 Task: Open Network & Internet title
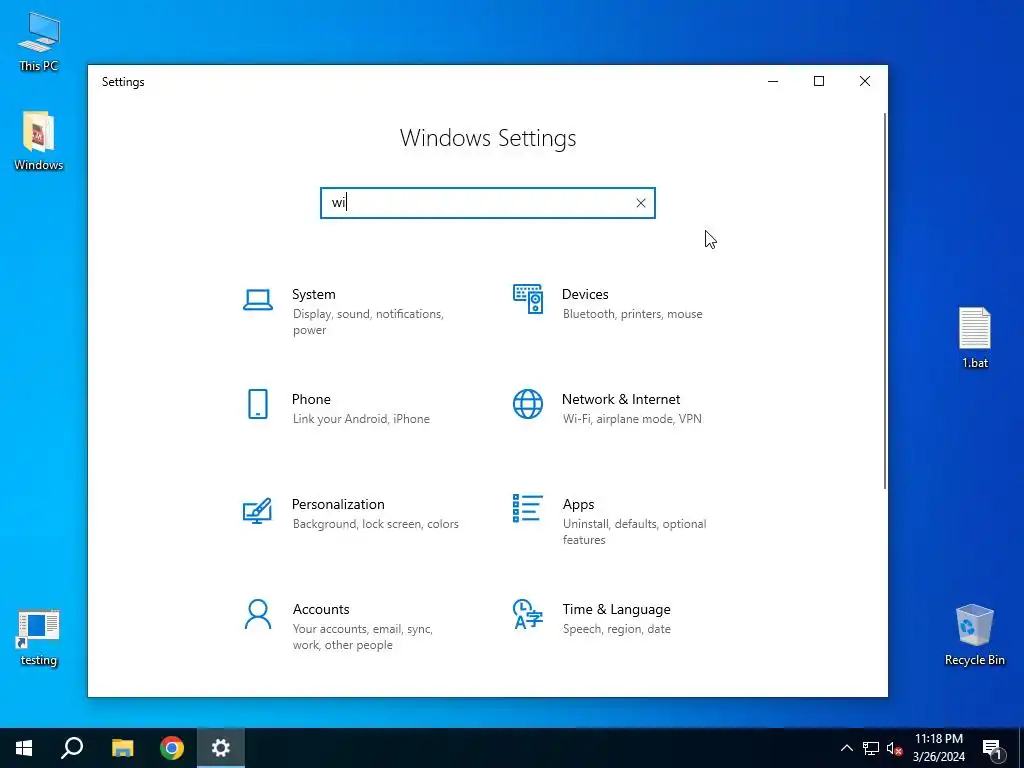click(x=621, y=400)
